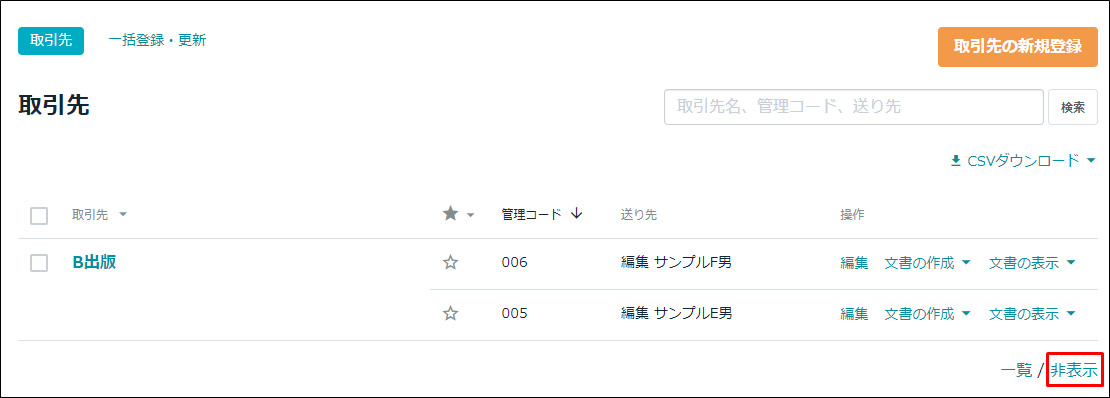Check the B出版 row checkbox
The image size is (1110, 398).
39,263
